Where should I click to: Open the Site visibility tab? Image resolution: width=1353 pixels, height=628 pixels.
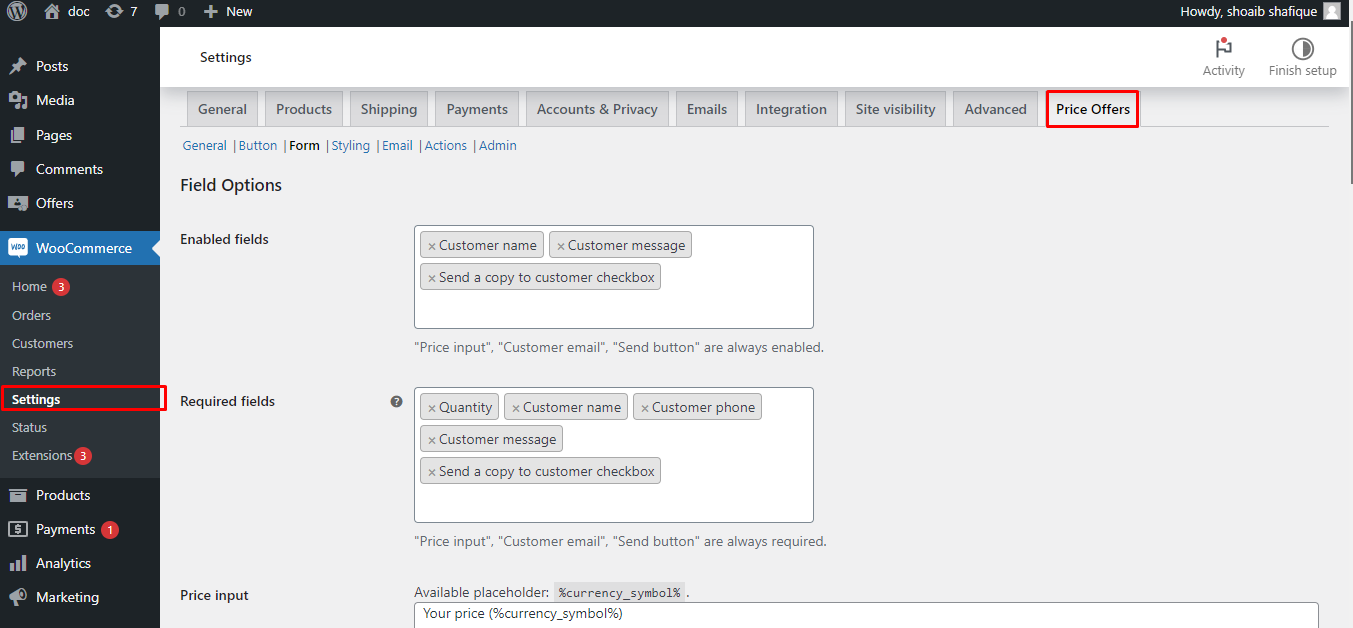895,109
